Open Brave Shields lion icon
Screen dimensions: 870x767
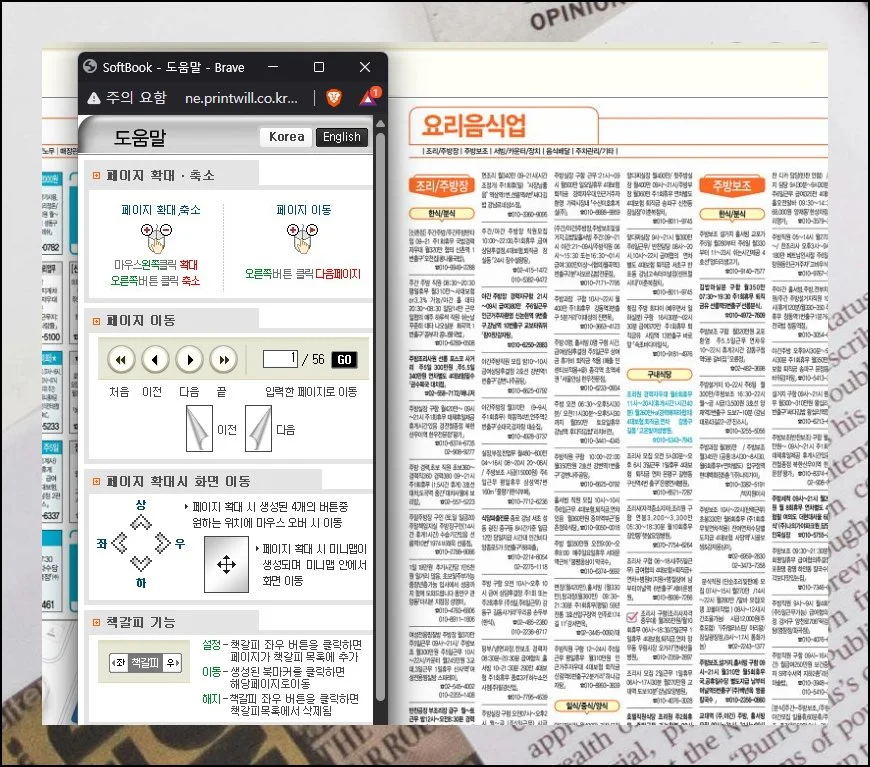point(333,98)
